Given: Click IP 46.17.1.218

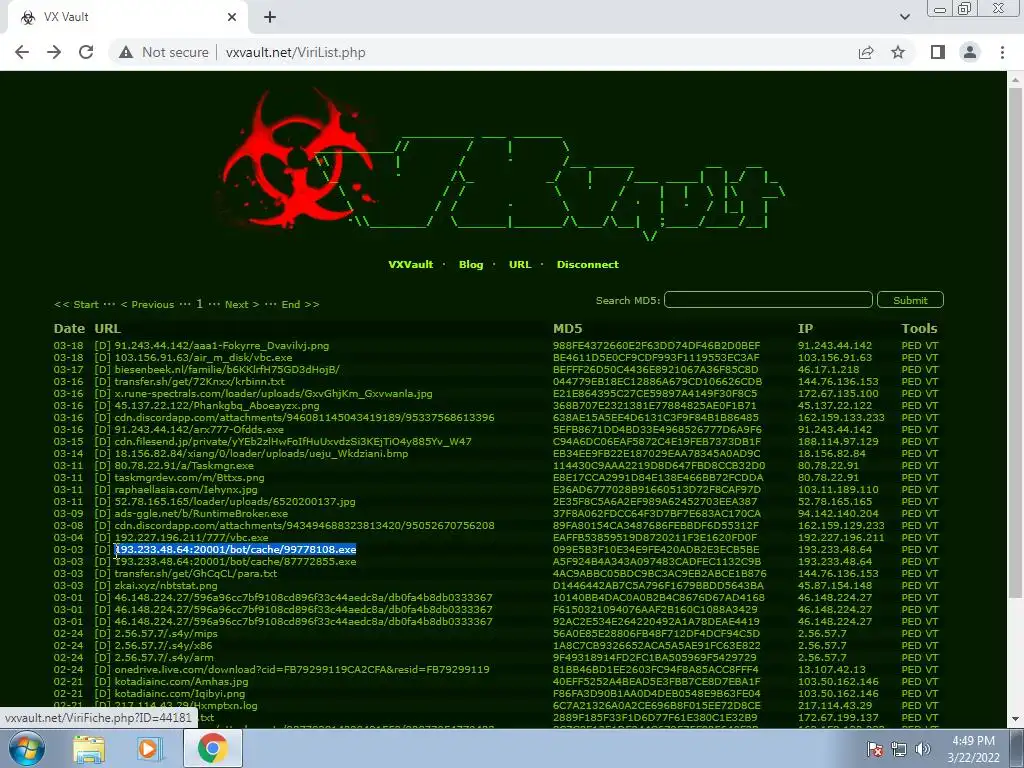Looking at the screenshot, I should point(828,370).
